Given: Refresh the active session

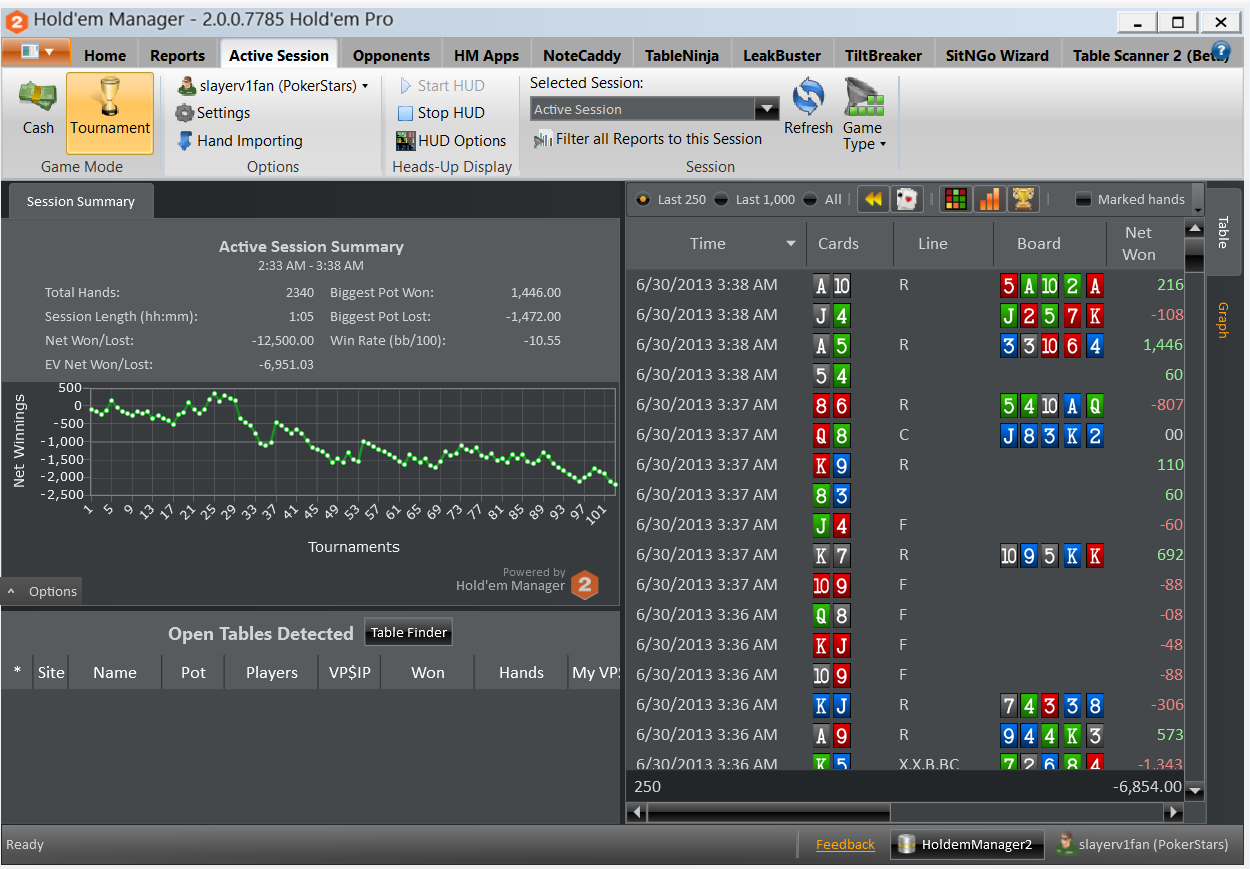Looking at the screenshot, I should tap(808, 108).
